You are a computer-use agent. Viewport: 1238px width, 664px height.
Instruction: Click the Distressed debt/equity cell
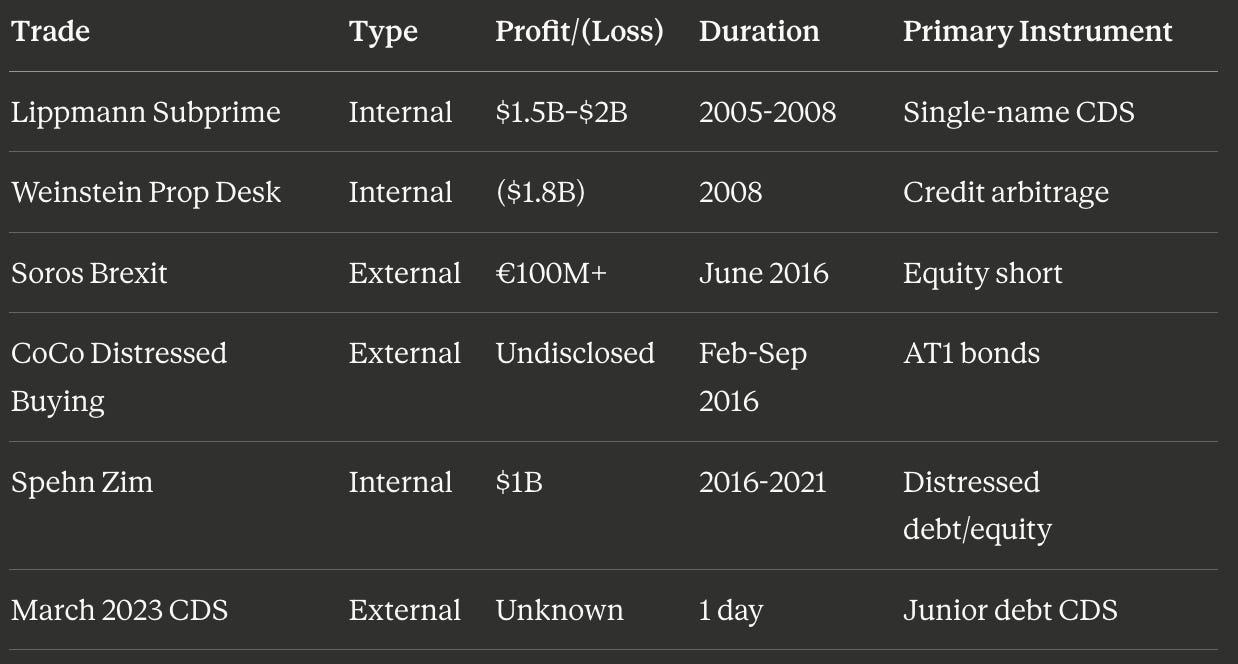(976, 506)
